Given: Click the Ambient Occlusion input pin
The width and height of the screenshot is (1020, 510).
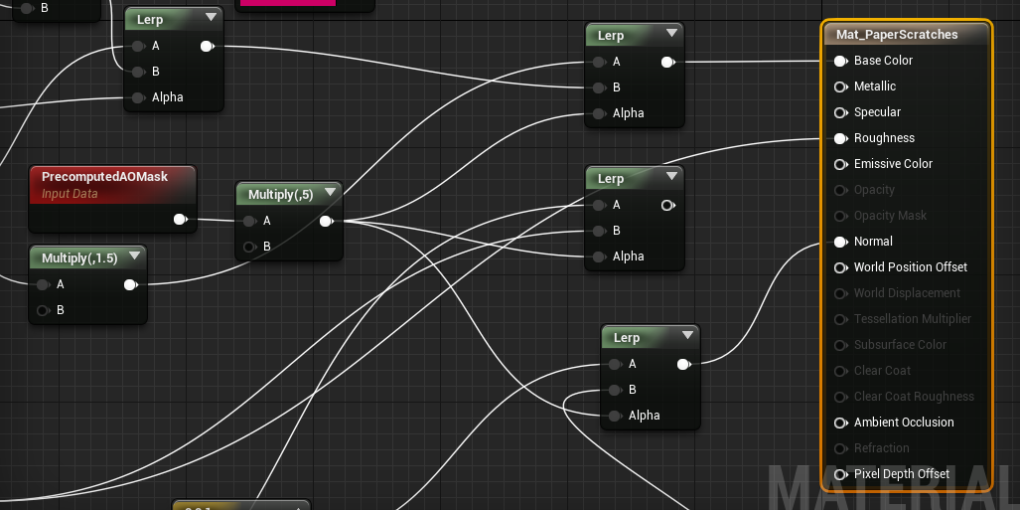Looking at the screenshot, I should tap(840, 423).
